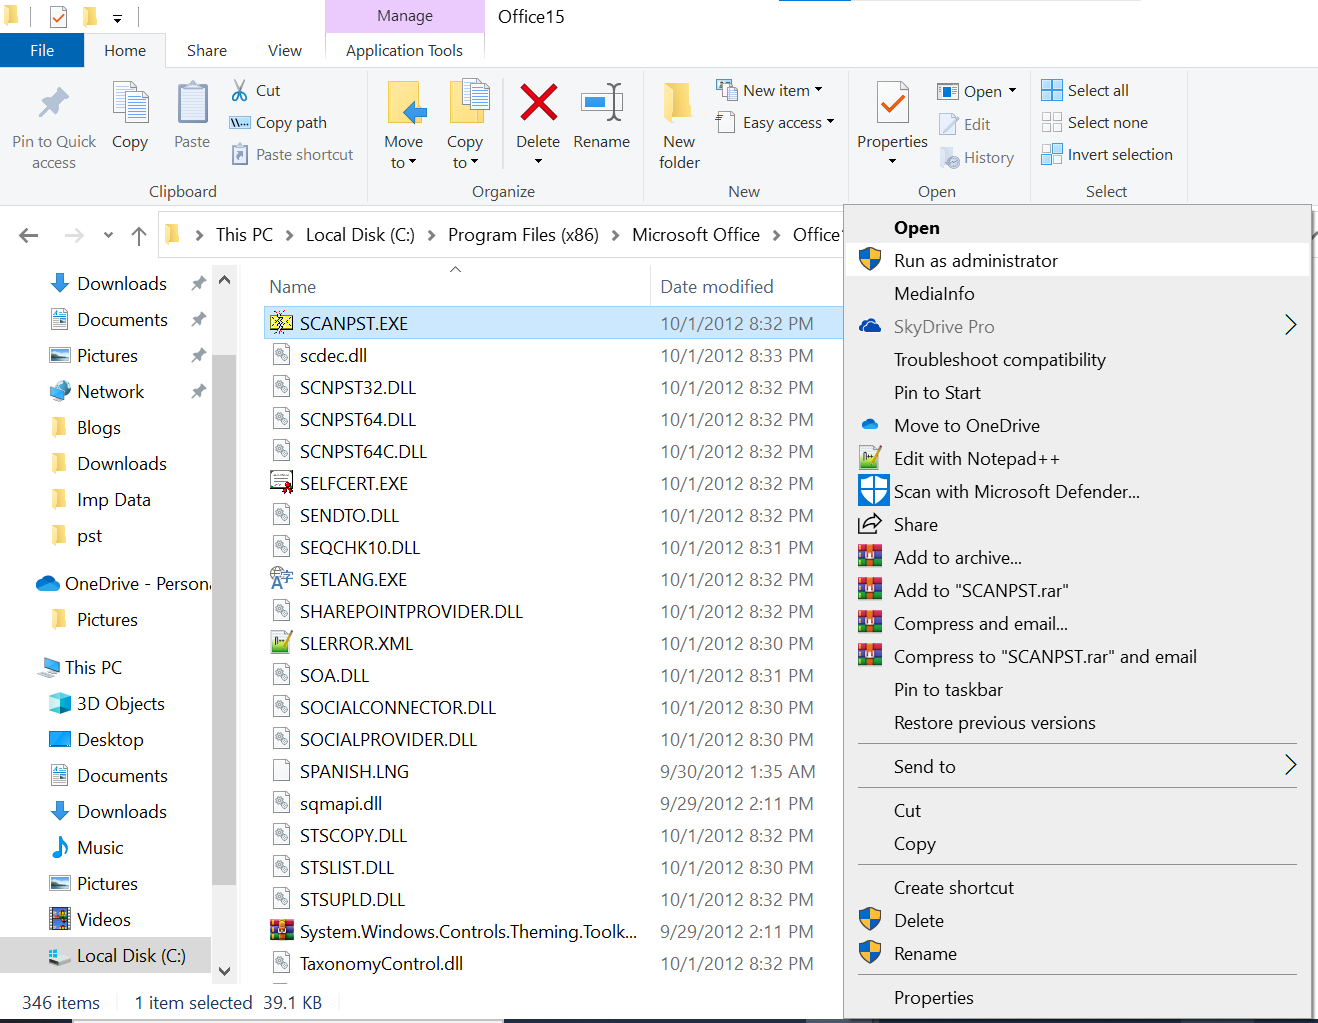The image size is (1318, 1023).
Task: Click the History icon in ribbon
Action: tap(950, 158)
